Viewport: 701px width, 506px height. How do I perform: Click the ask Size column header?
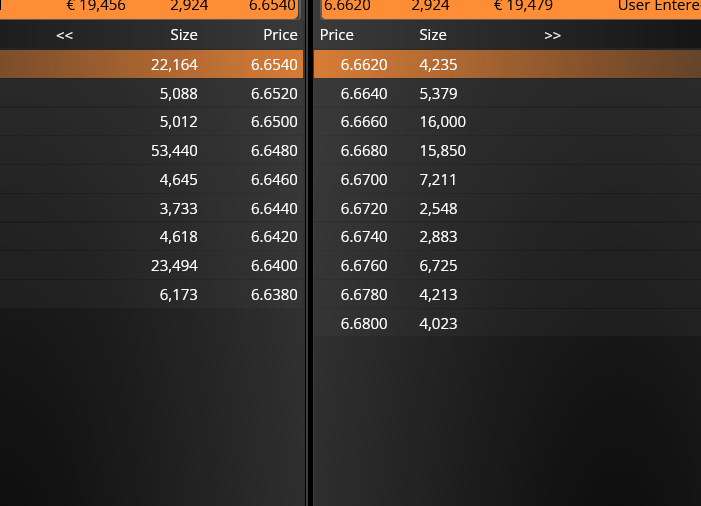(x=433, y=35)
